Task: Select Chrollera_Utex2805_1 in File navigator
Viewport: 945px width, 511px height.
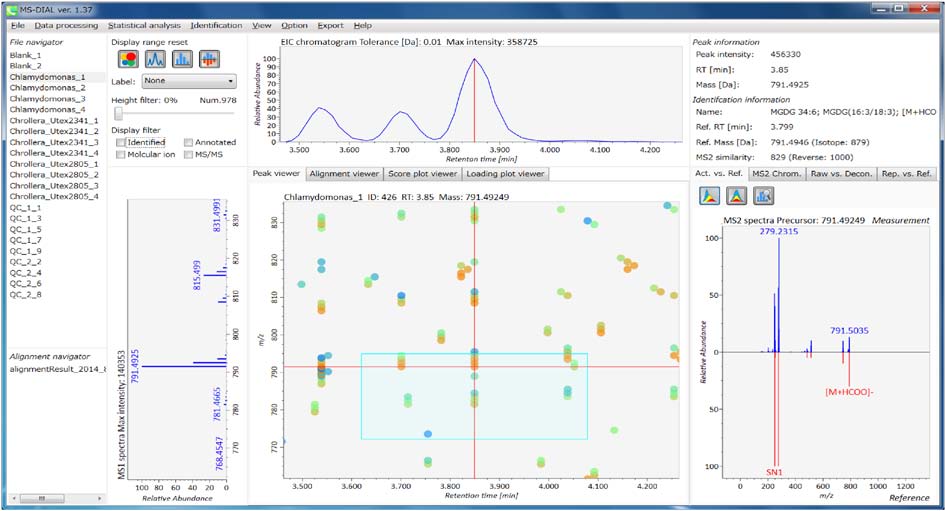Action: 54,164
